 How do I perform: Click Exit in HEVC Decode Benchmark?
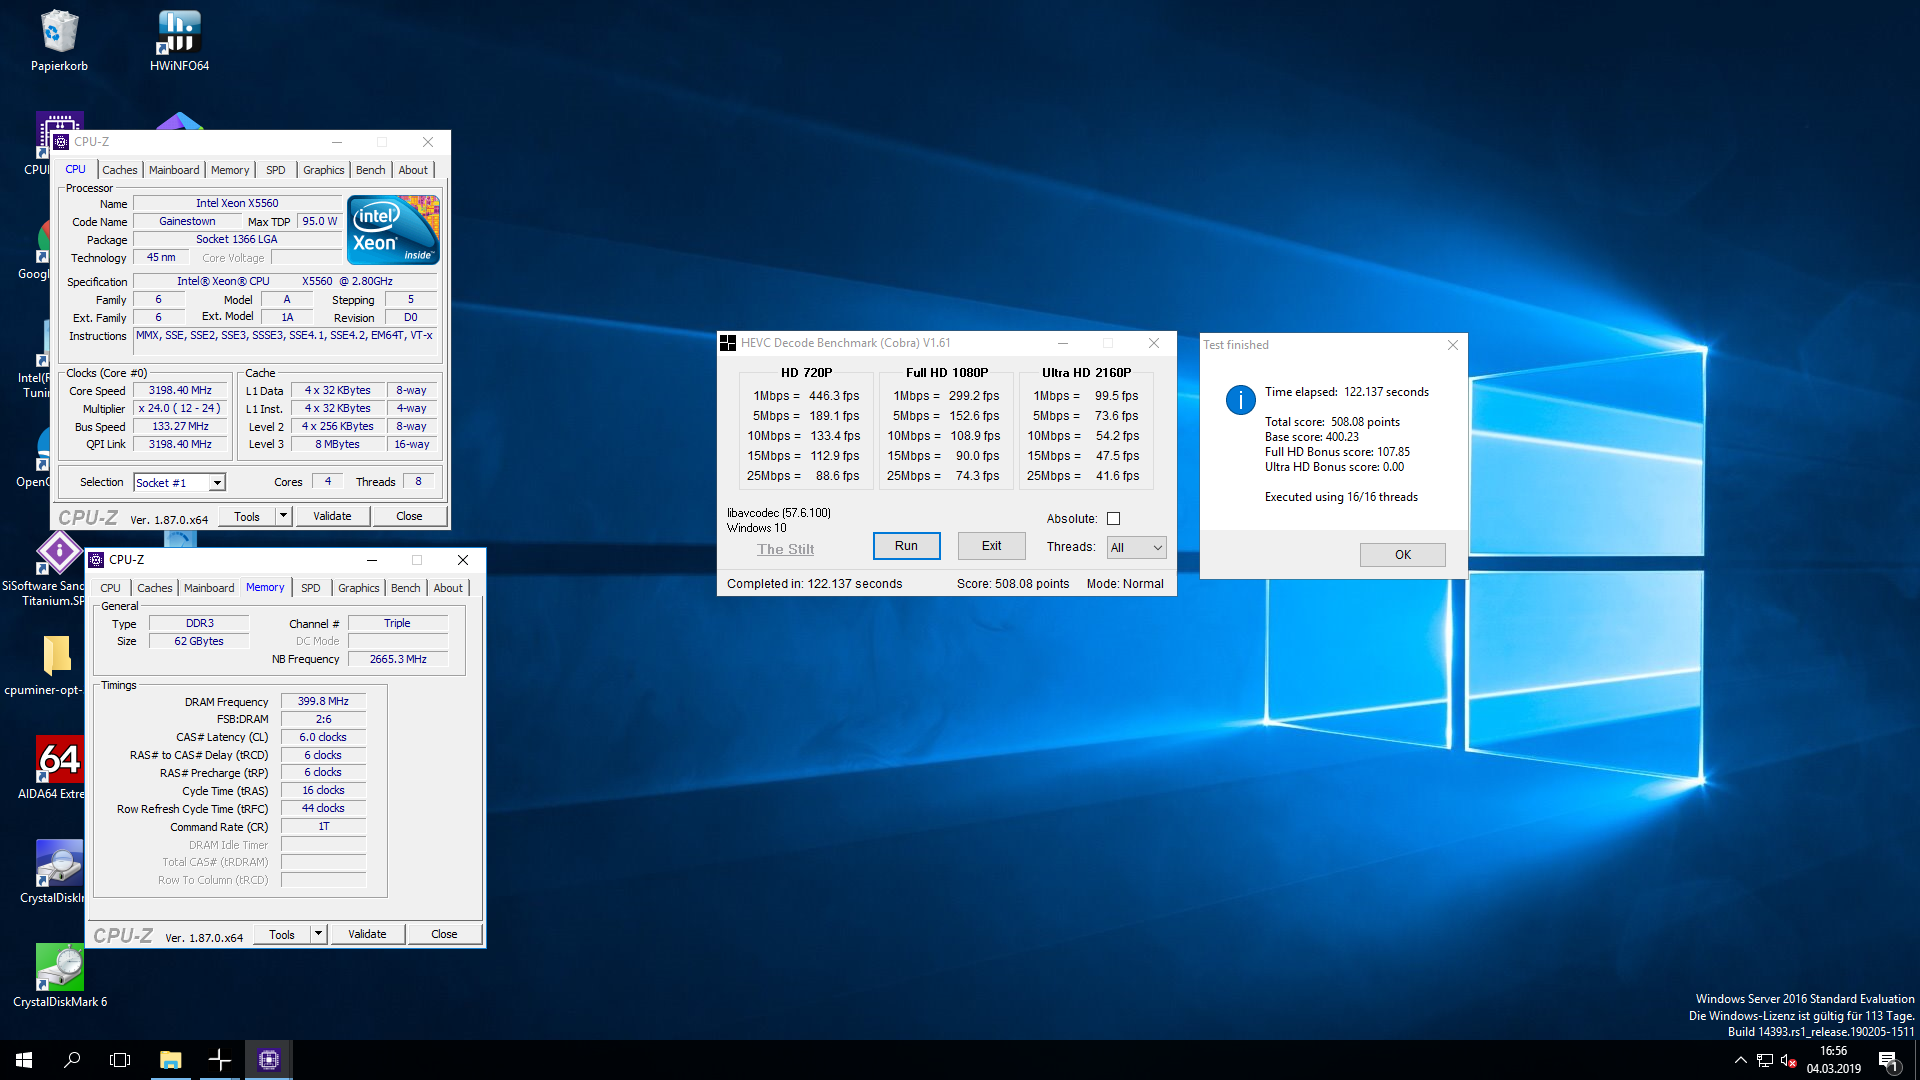tap(992, 546)
